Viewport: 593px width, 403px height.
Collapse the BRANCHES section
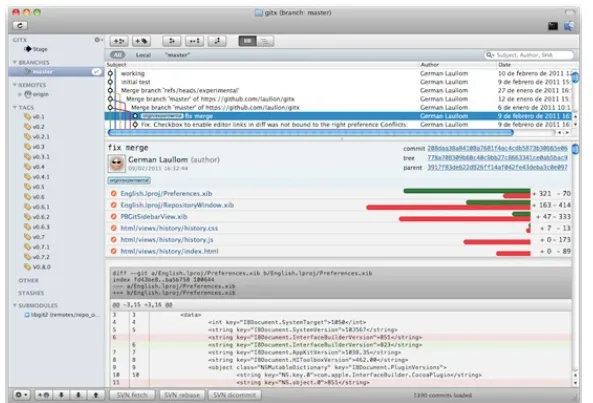(15, 62)
